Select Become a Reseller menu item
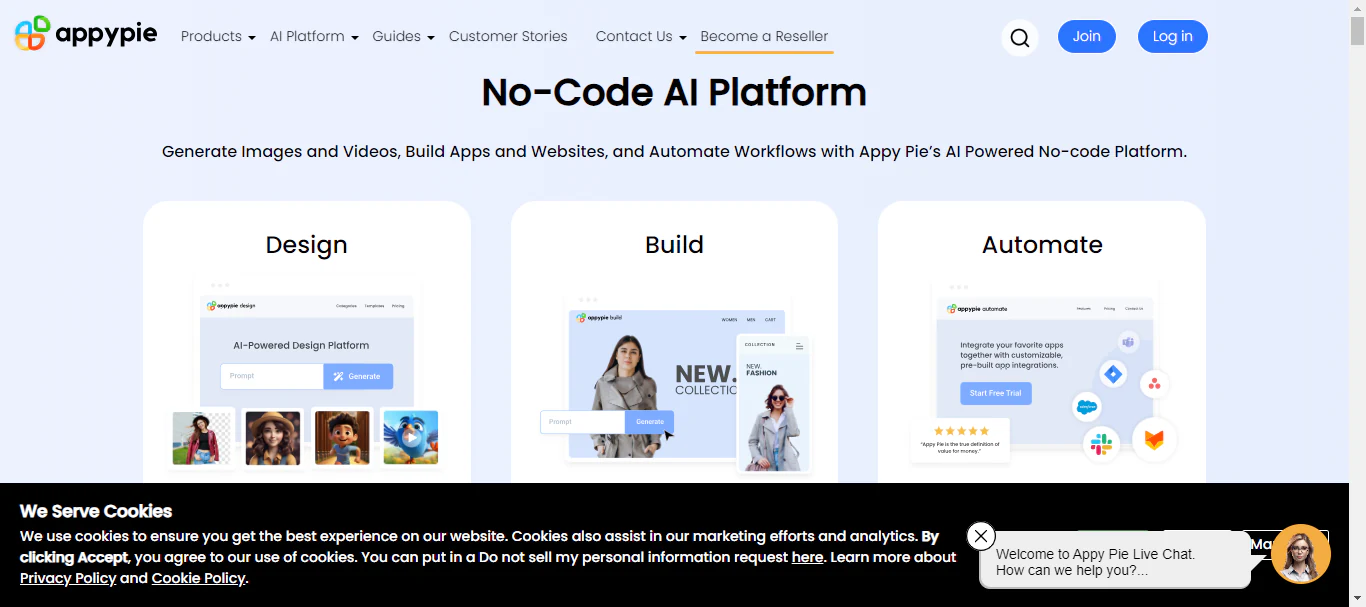The height and width of the screenshot is (607, 1366). [764, 36]
